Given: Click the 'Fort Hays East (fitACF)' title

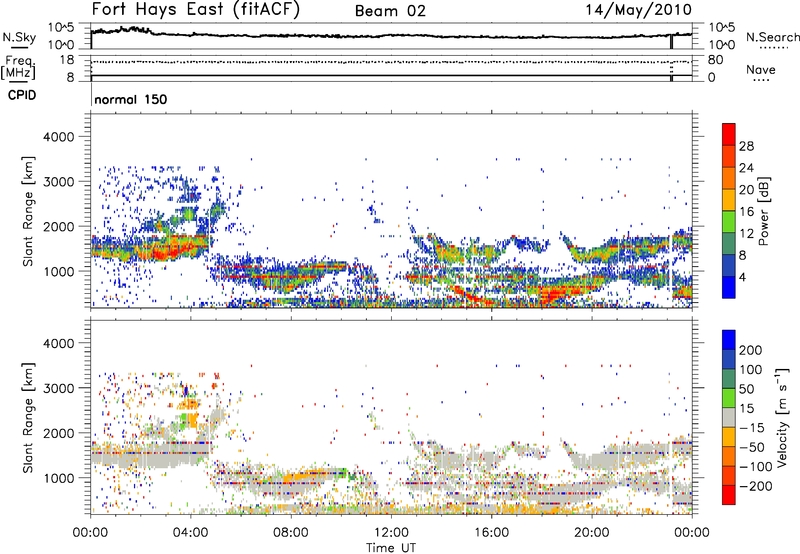Looking at the screenshot, I should [195, 10].
